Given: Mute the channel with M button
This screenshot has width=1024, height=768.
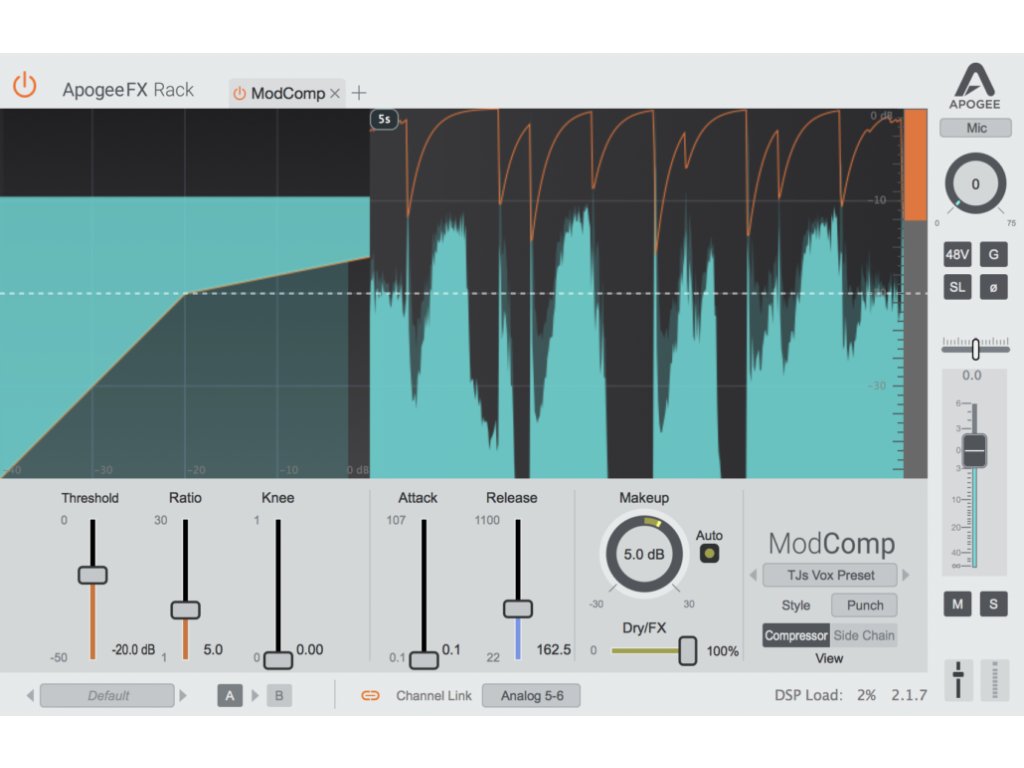Looking at the screenshot, I should tap(957, 604).
